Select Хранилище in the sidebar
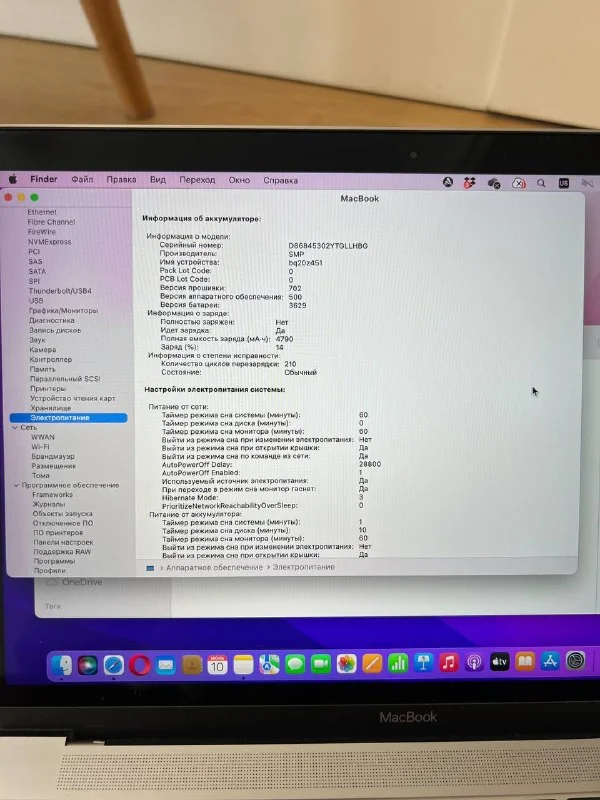This screenshot has width=600, height=800. pyautogui.click(x=51, y=408)
